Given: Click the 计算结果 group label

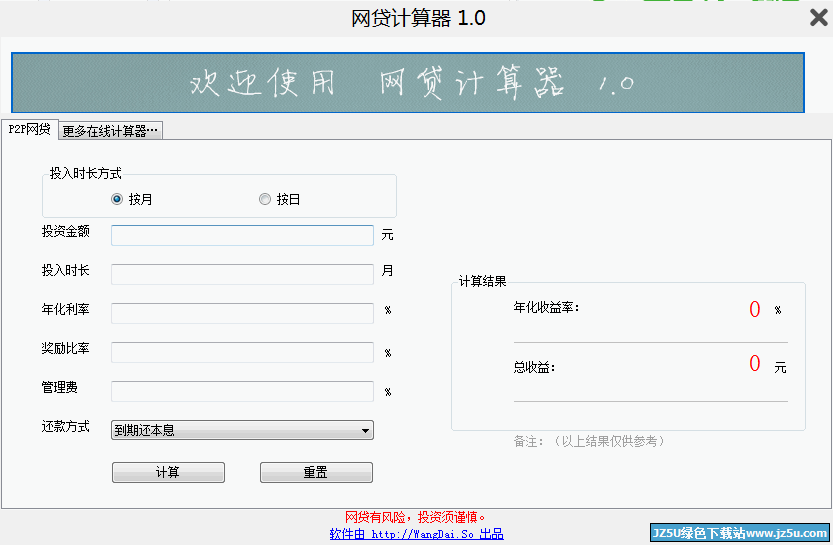Looking at the screenshot, I should pyautogui.click(x=482, y=282).
